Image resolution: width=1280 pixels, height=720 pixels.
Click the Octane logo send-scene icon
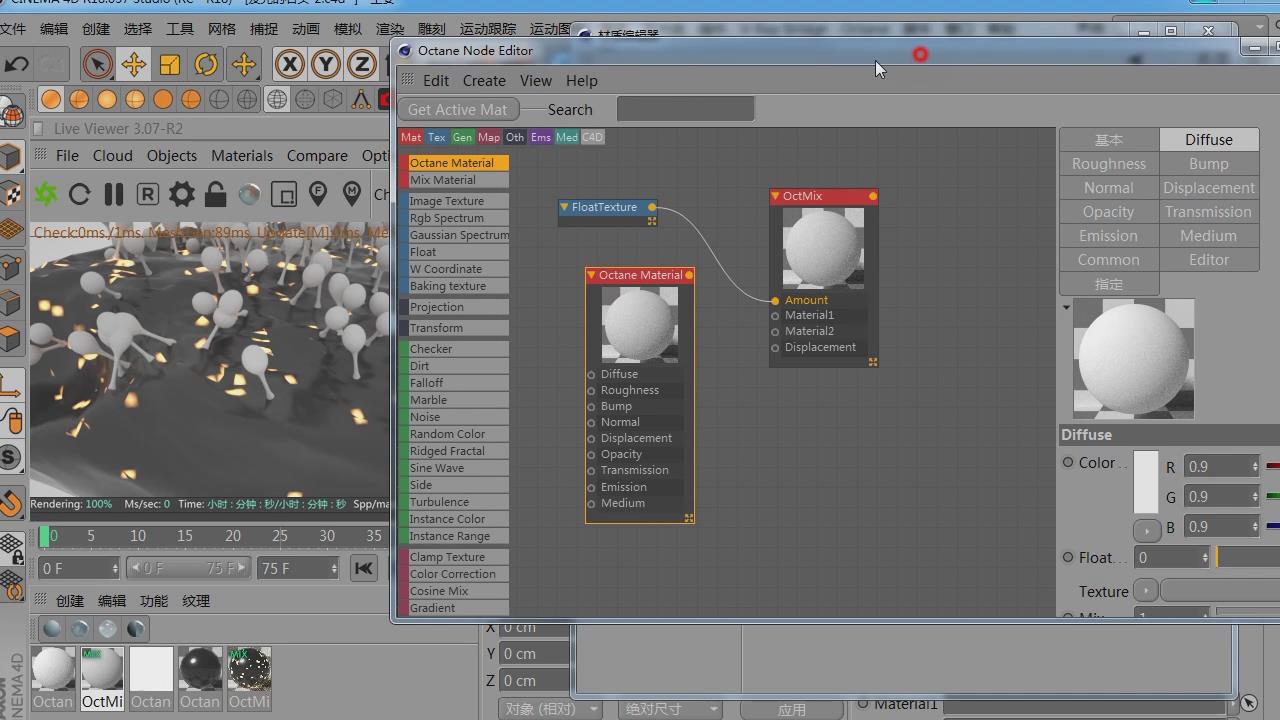tap(46, 193)
